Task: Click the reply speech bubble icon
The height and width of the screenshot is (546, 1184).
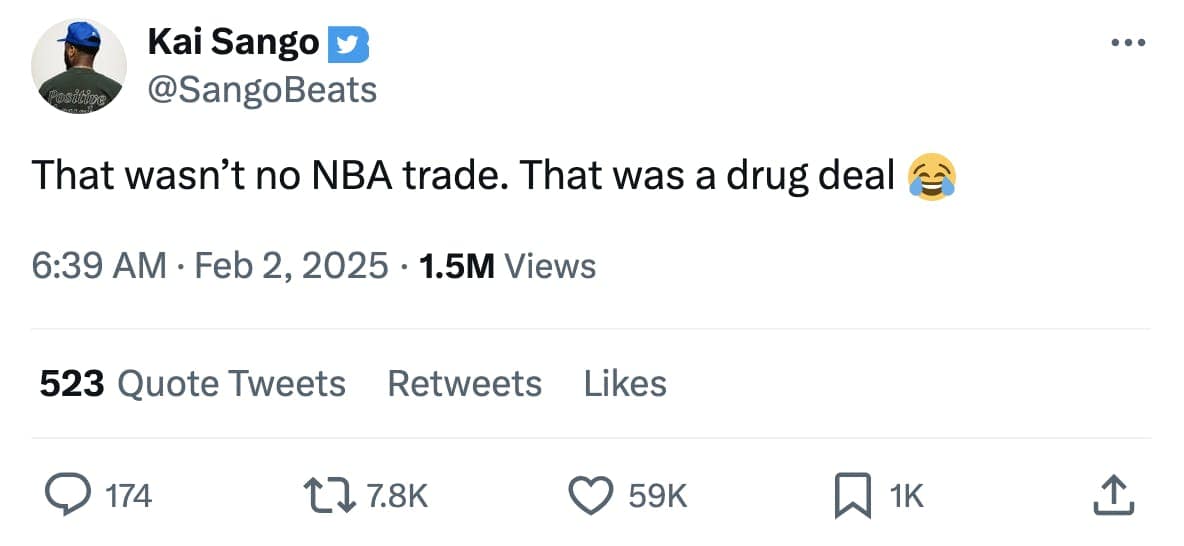Action: coord(67,495)
